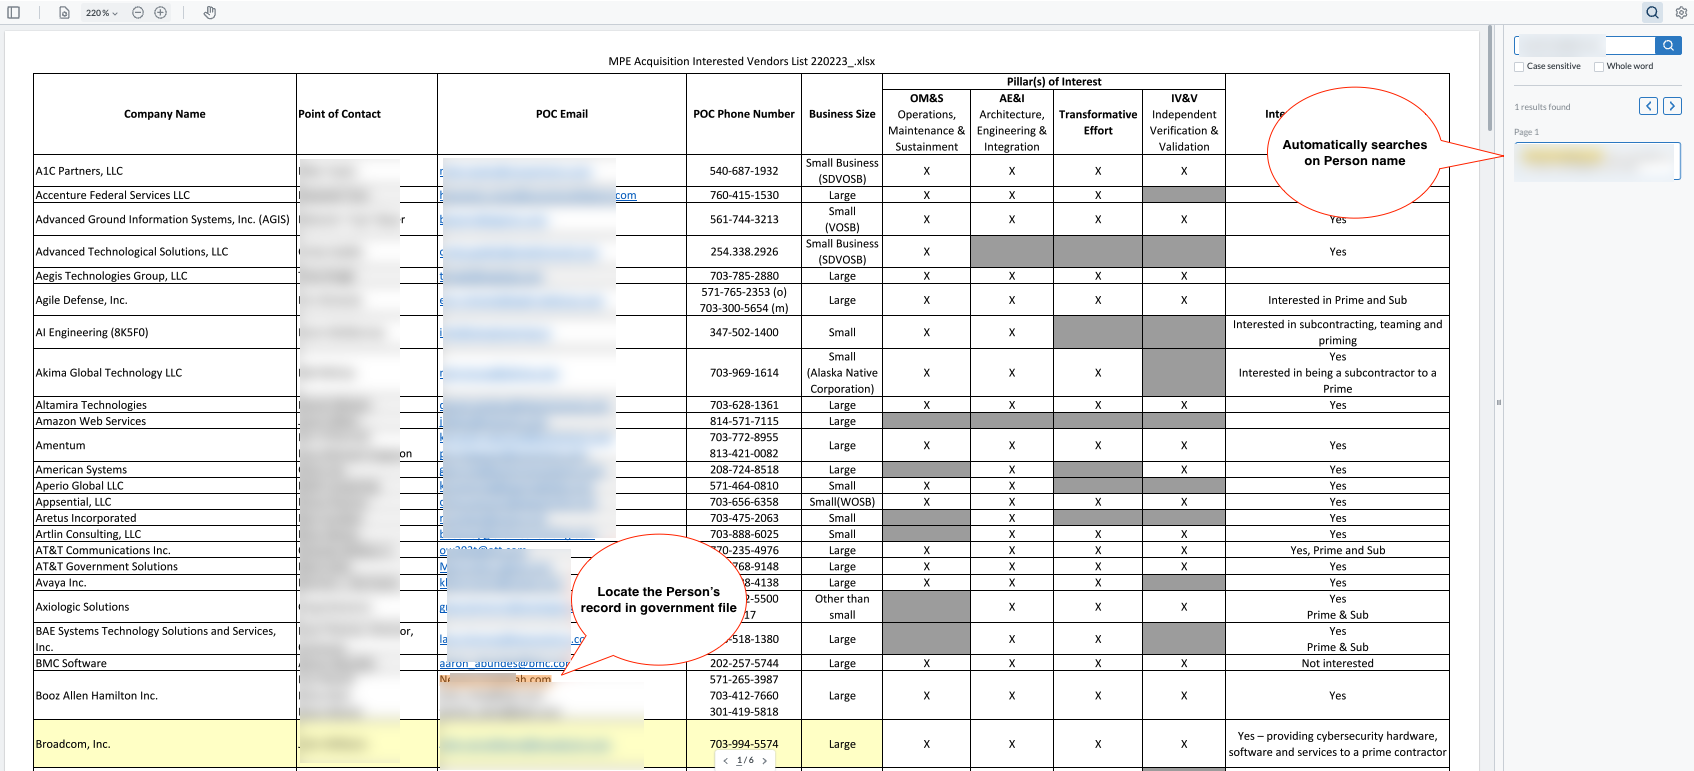Zoom out with the minus icon
This screenshot has height=771, width=1694.
click(138, 13)
